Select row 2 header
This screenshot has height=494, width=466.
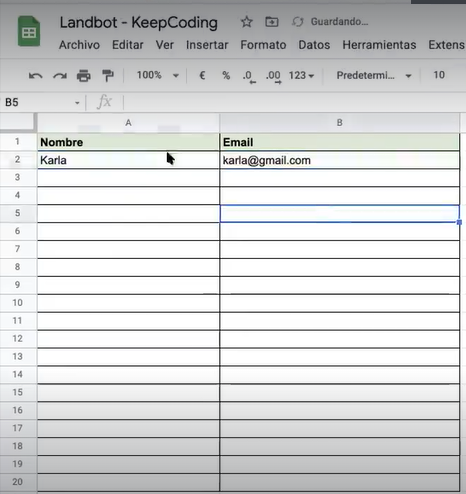point(18,160)
